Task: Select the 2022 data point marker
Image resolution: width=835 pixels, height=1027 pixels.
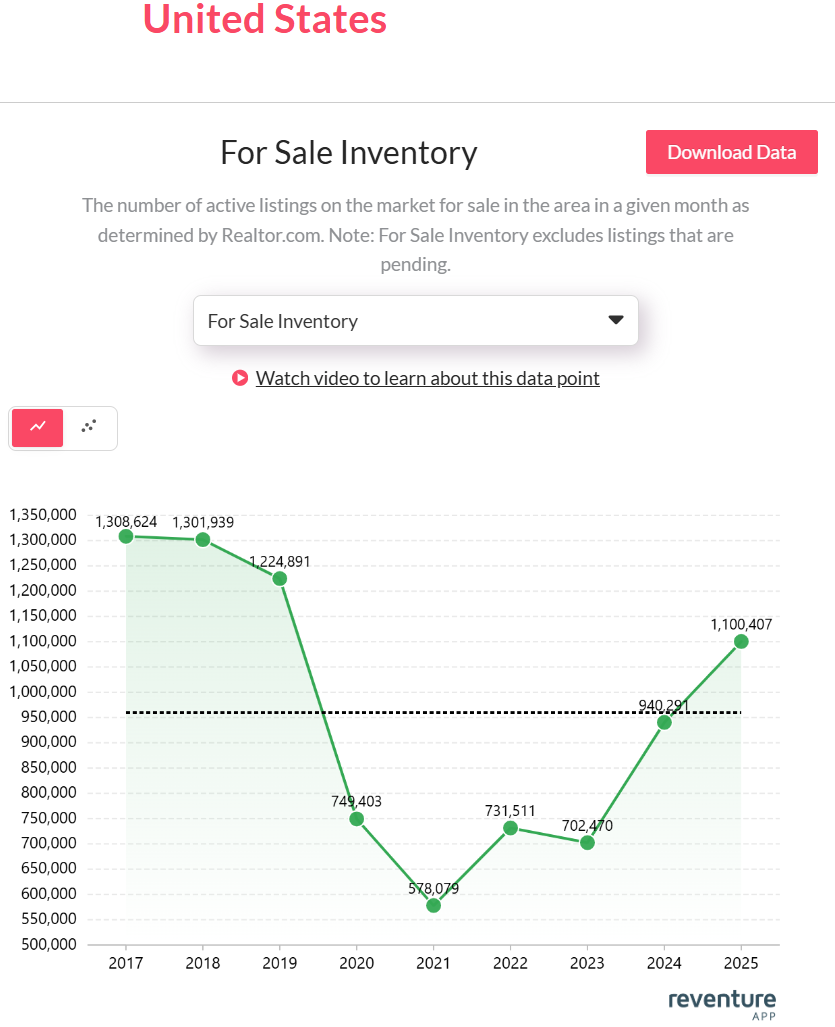Action: pyautogui.click(x=510, y=827)
